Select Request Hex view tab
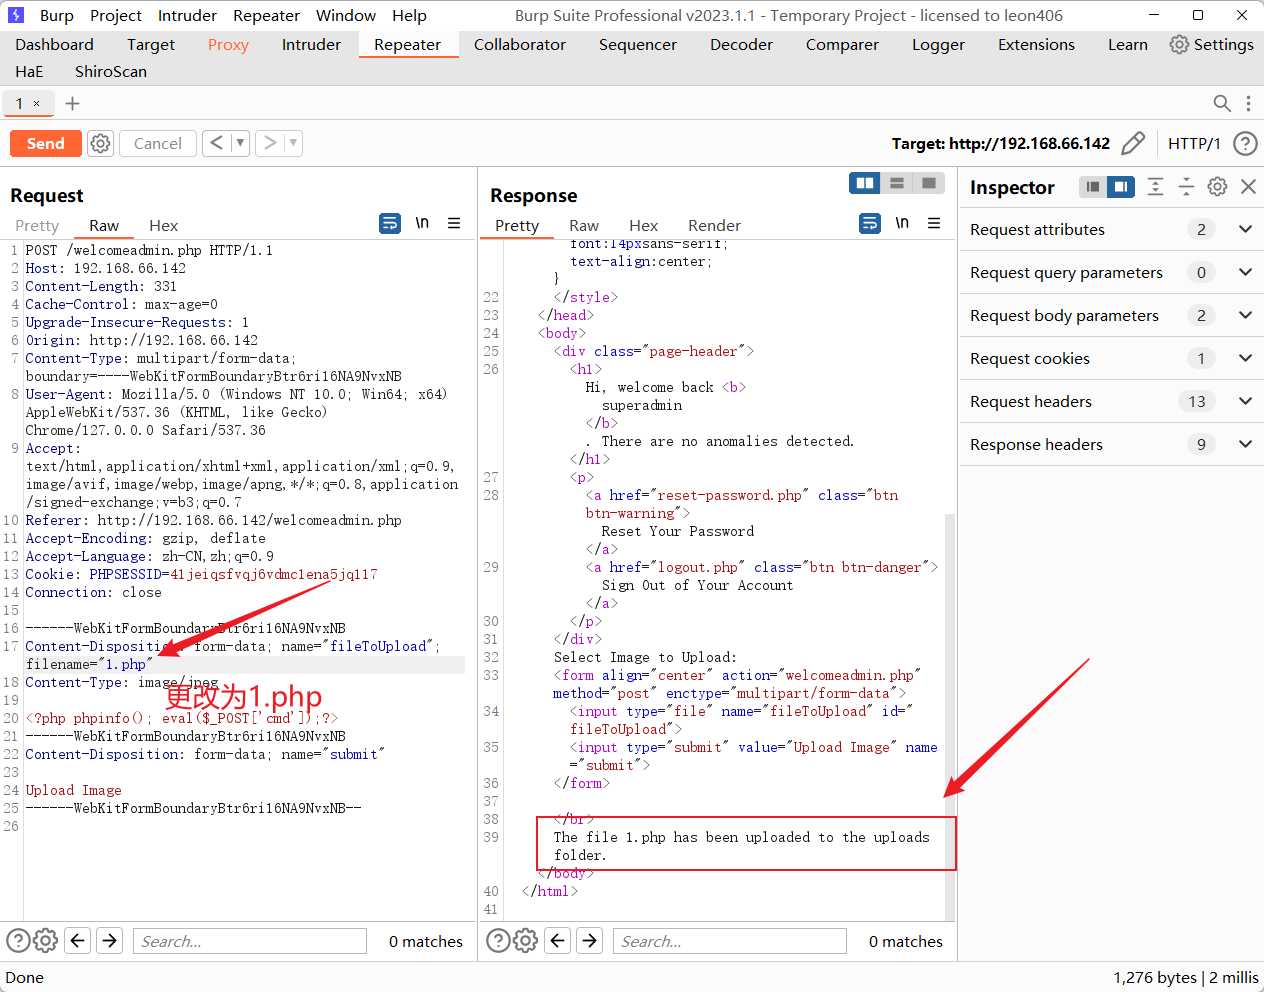 [163, 225]
